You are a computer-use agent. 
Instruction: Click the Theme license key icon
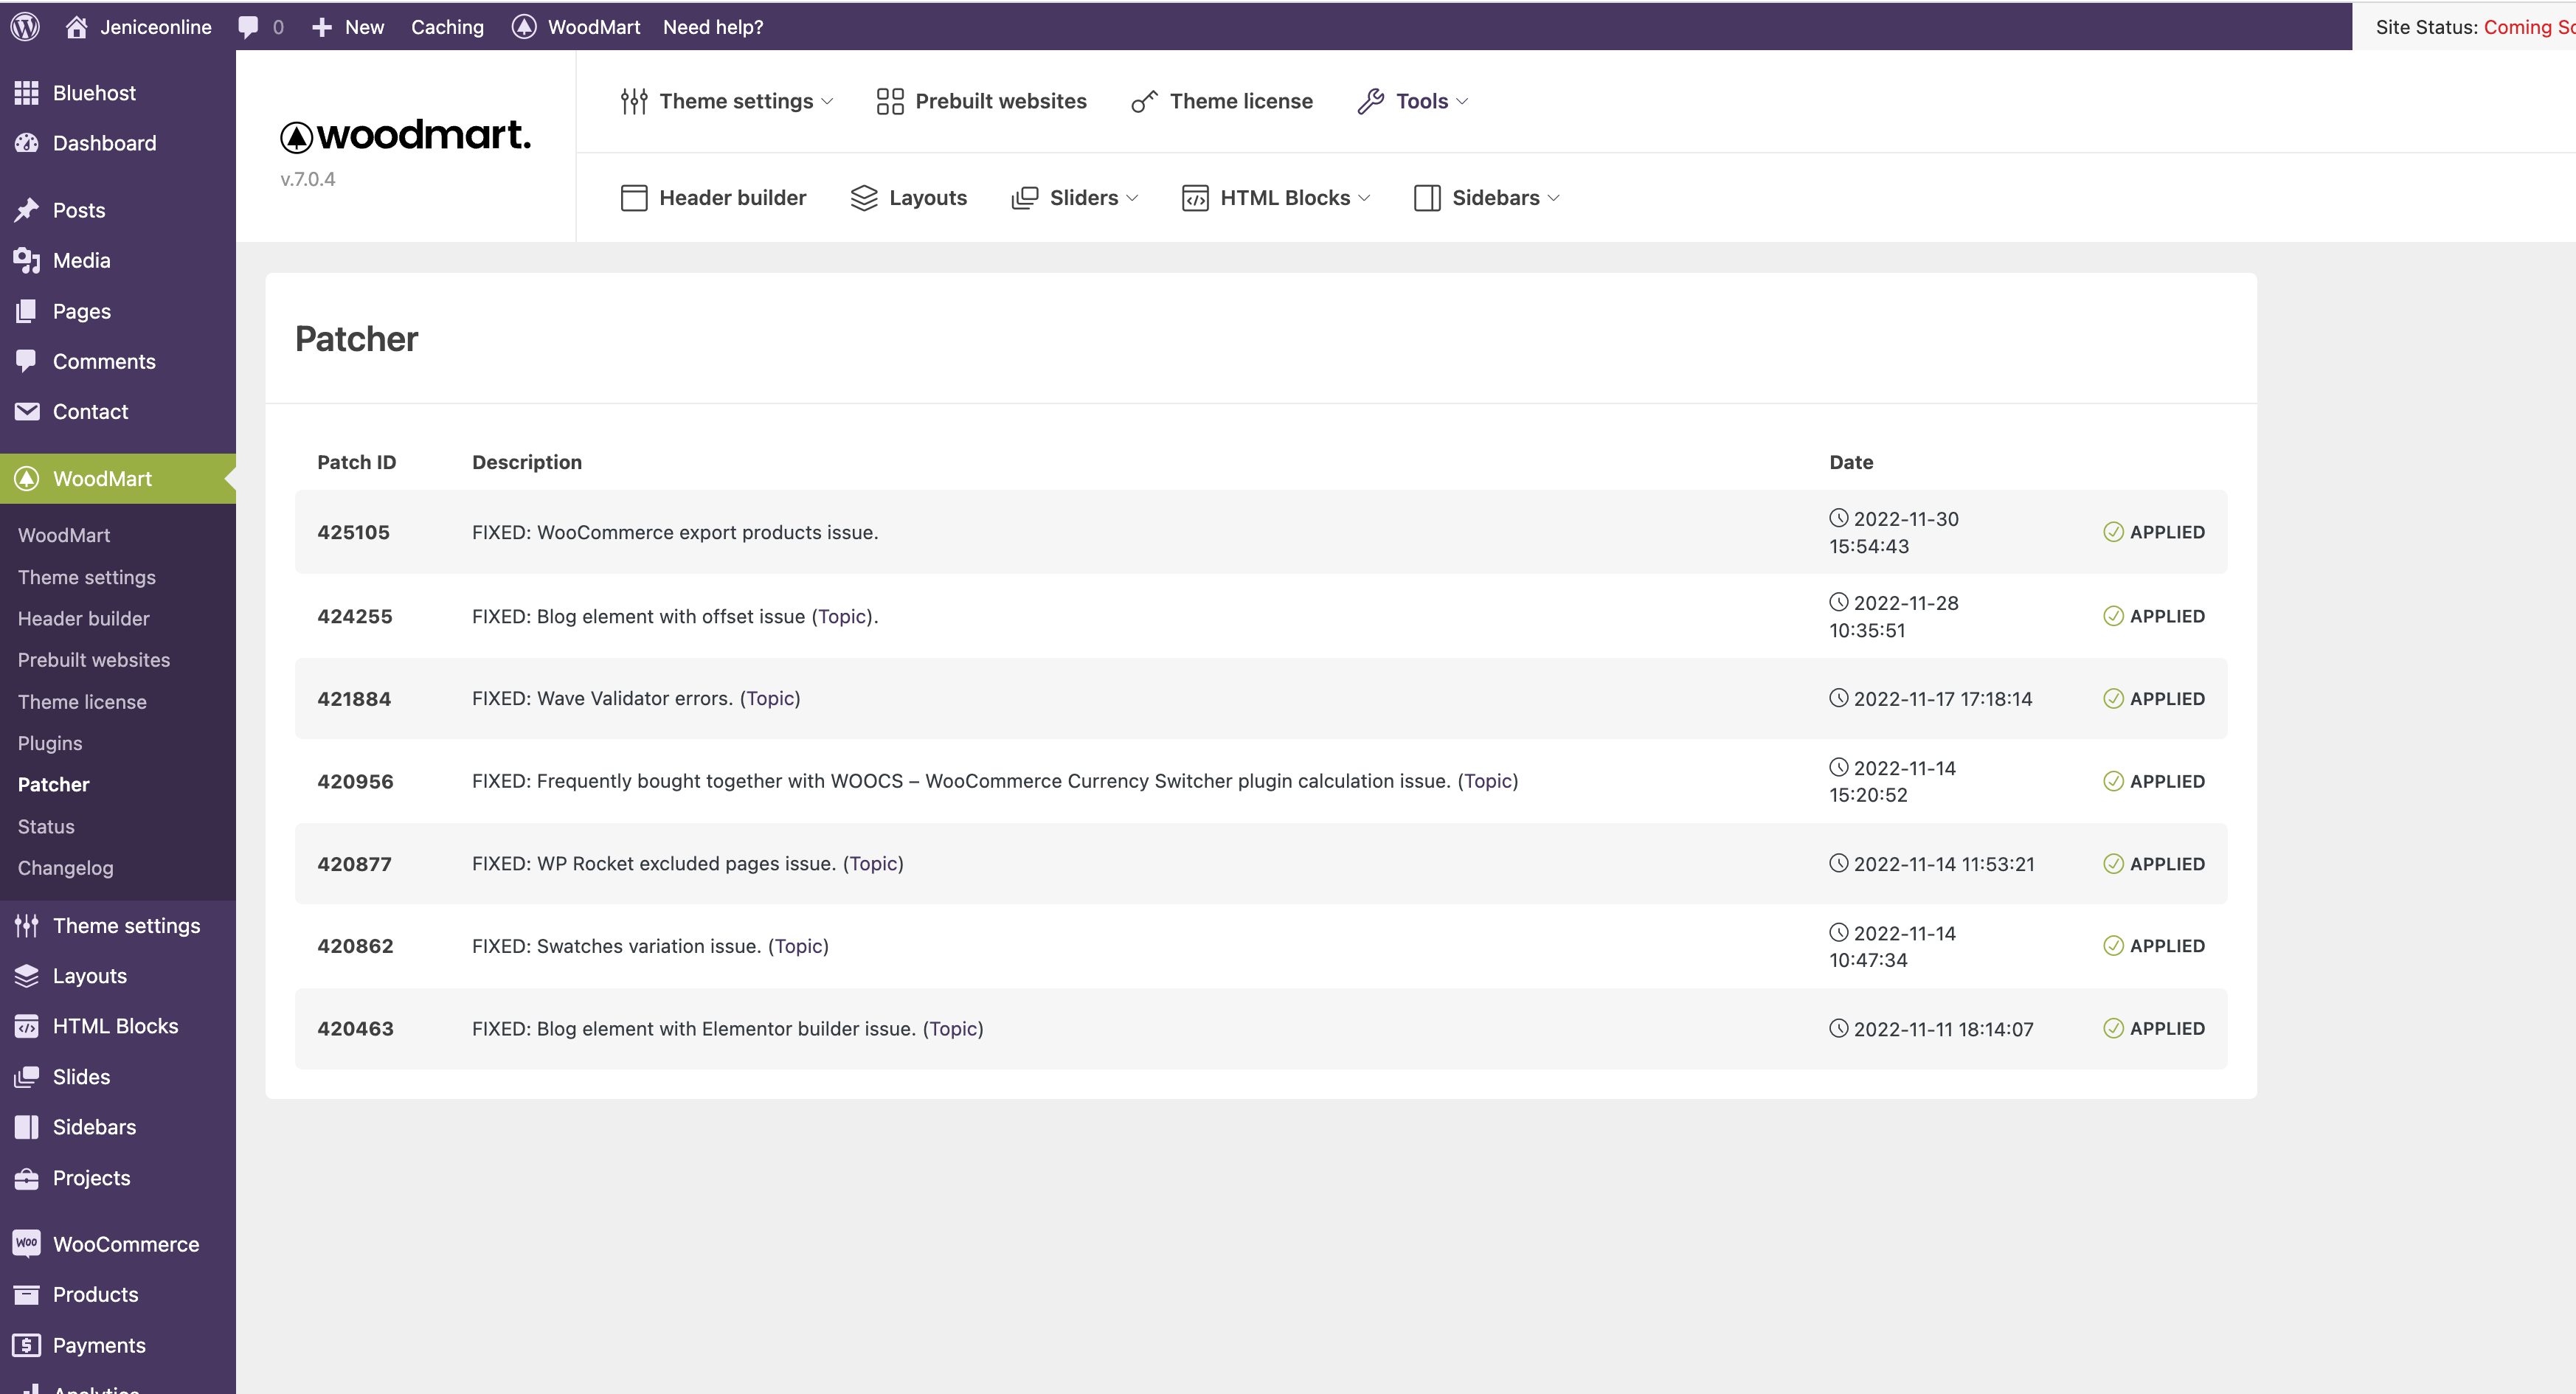[x=1144, y=101]
